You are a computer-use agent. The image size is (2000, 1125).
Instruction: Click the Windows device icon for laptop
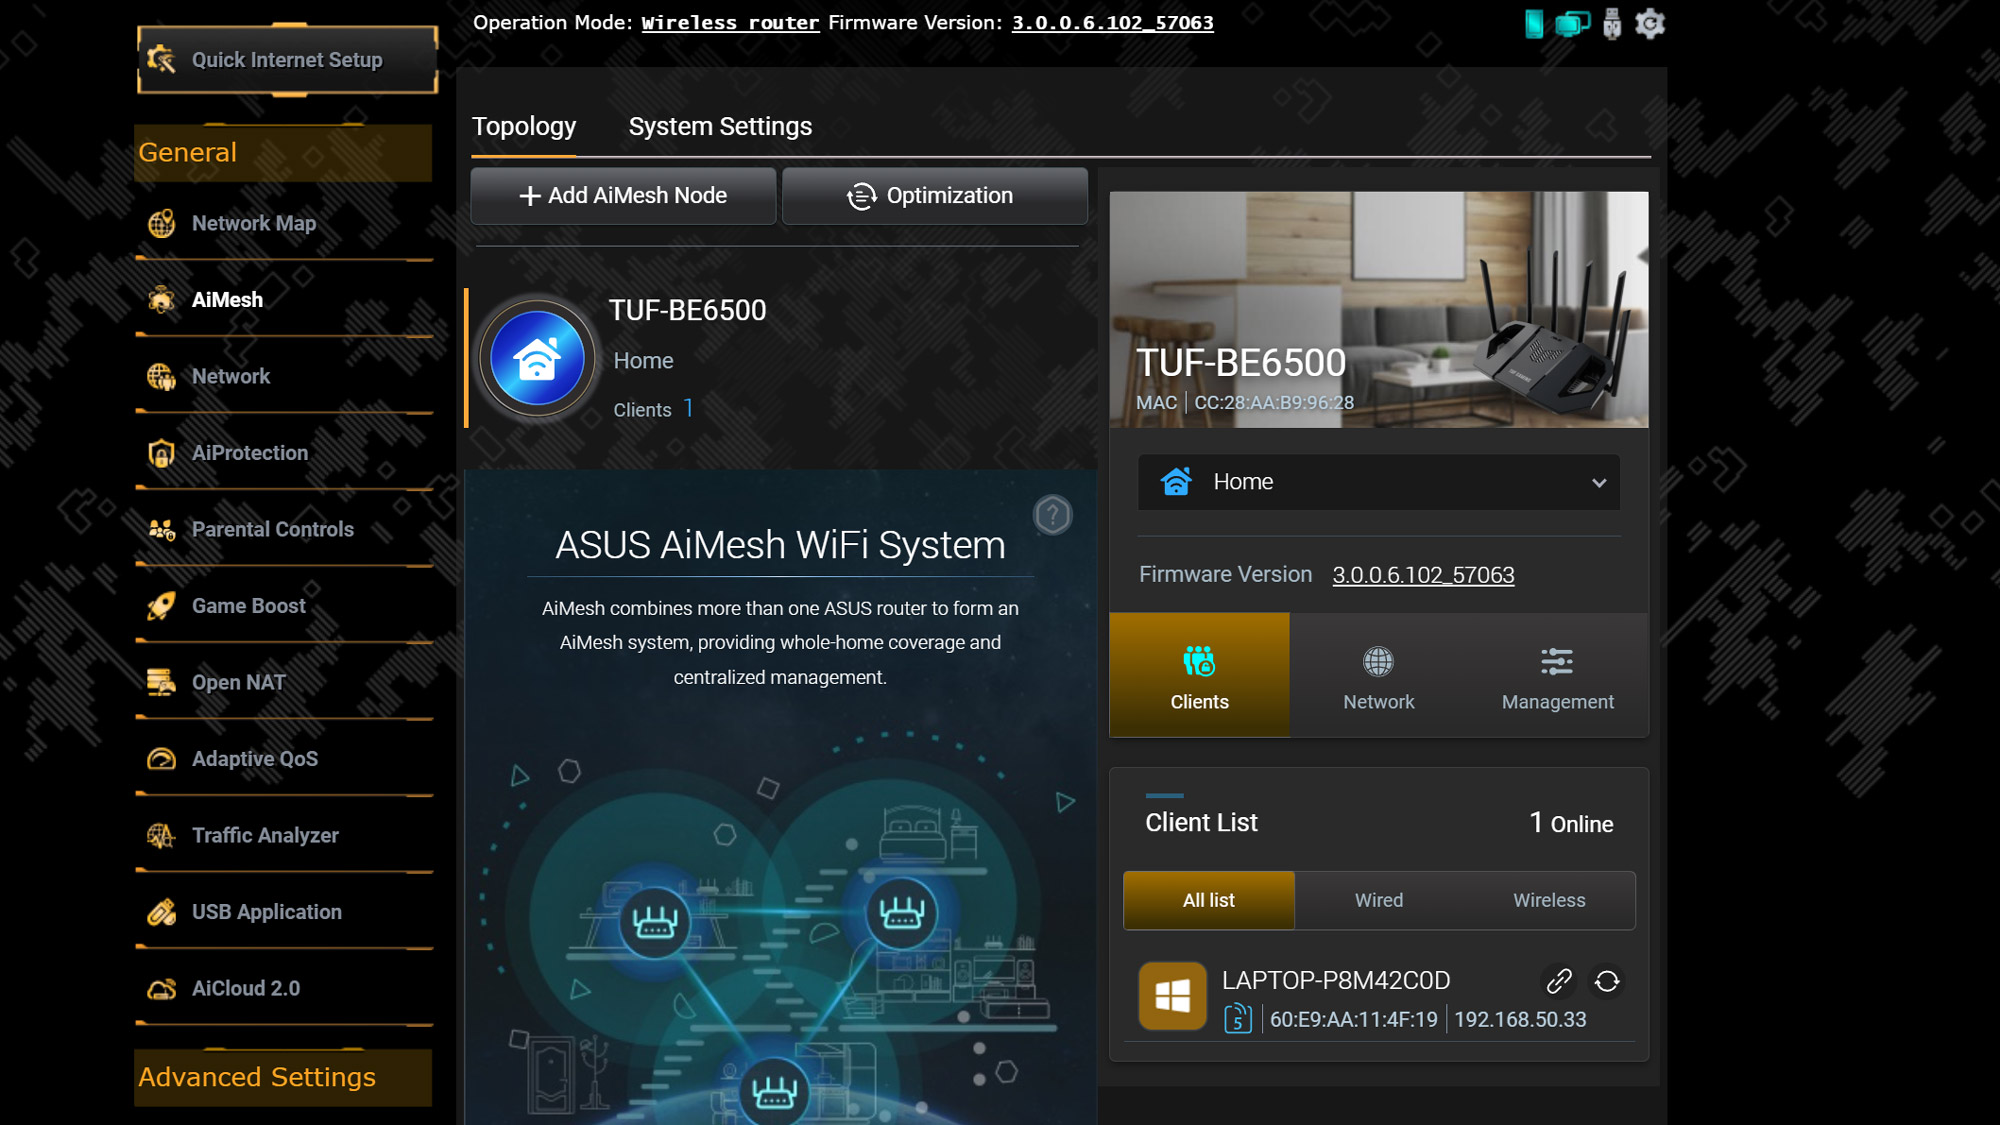coord(1172,996)
